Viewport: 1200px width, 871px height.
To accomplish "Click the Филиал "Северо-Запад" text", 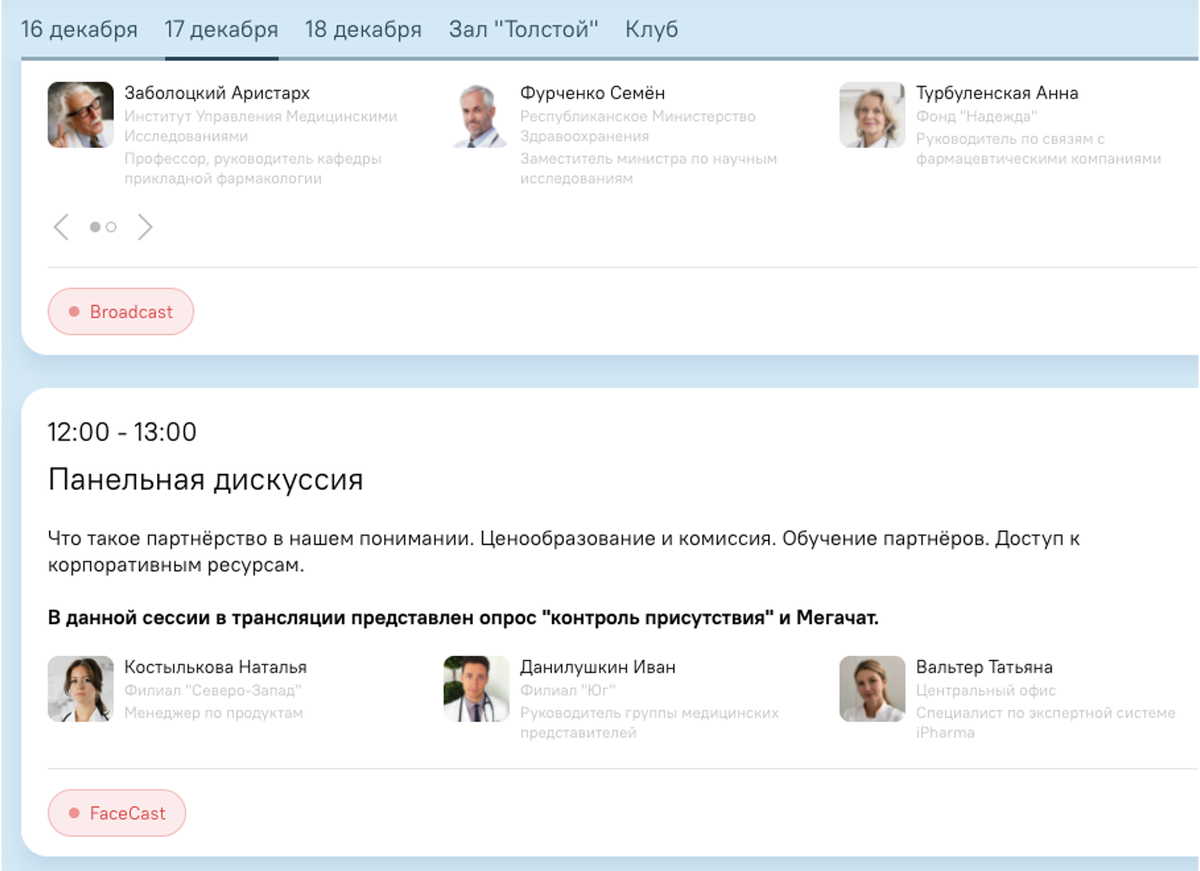I will click(213, 691).
